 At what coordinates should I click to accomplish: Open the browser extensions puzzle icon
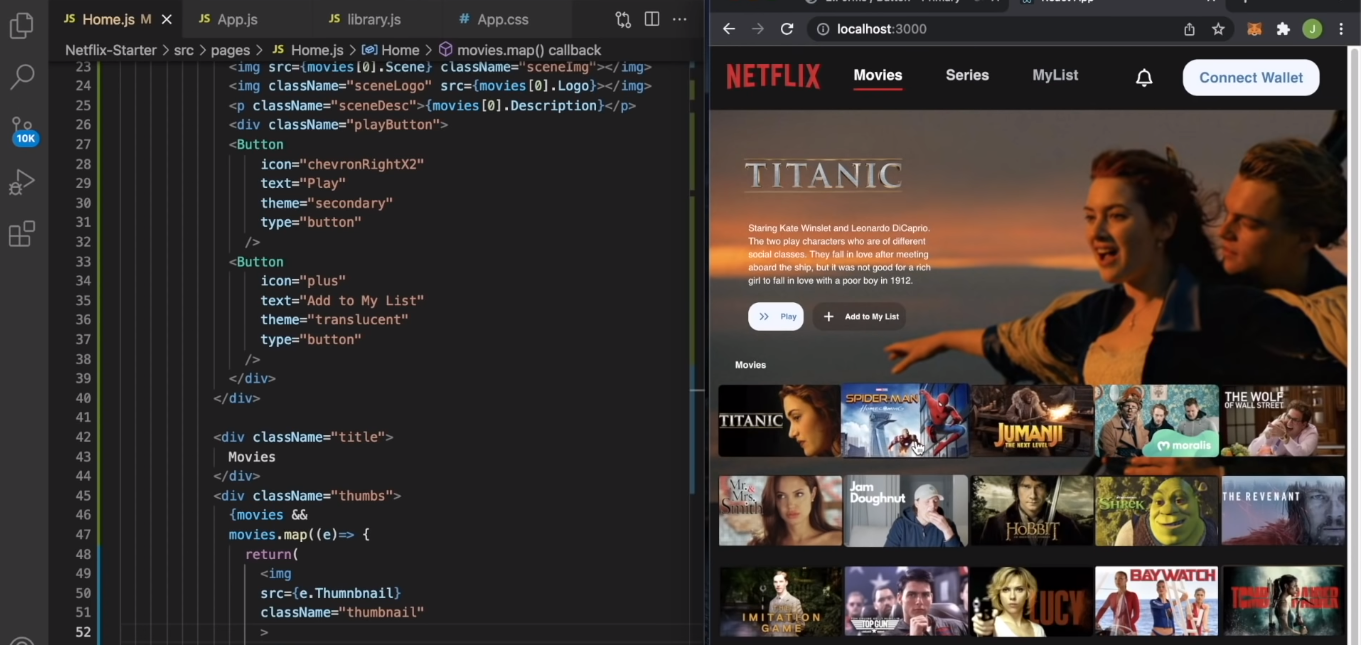1283,29
